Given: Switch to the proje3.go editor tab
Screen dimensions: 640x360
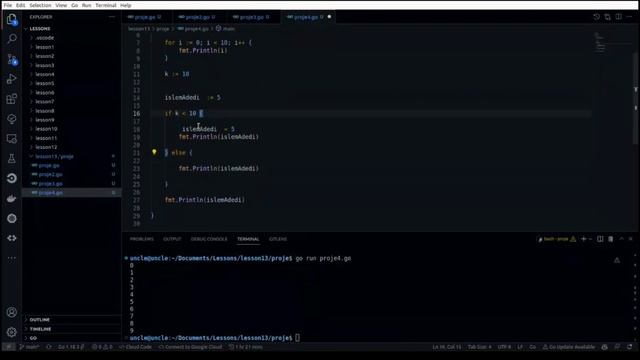Looking at the screenshot, I should 252,17.
